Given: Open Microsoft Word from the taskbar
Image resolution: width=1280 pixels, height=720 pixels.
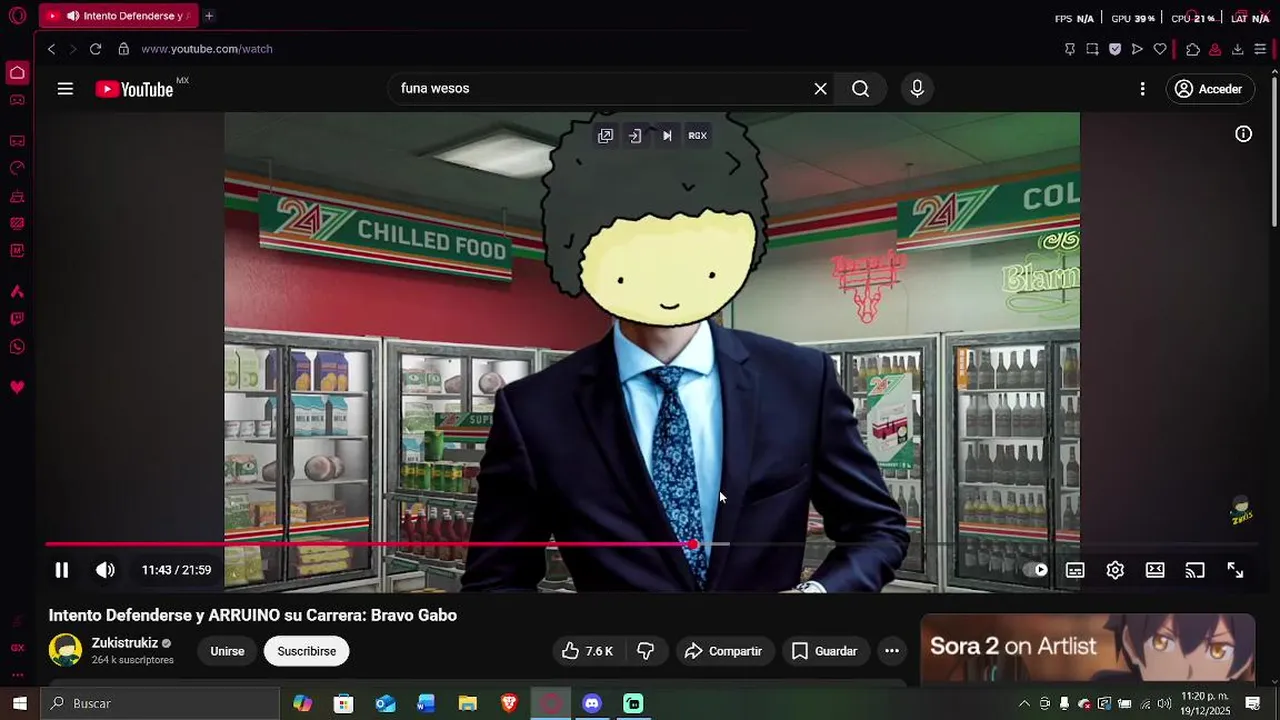Looking at the screenshot, I should [426, 704].
